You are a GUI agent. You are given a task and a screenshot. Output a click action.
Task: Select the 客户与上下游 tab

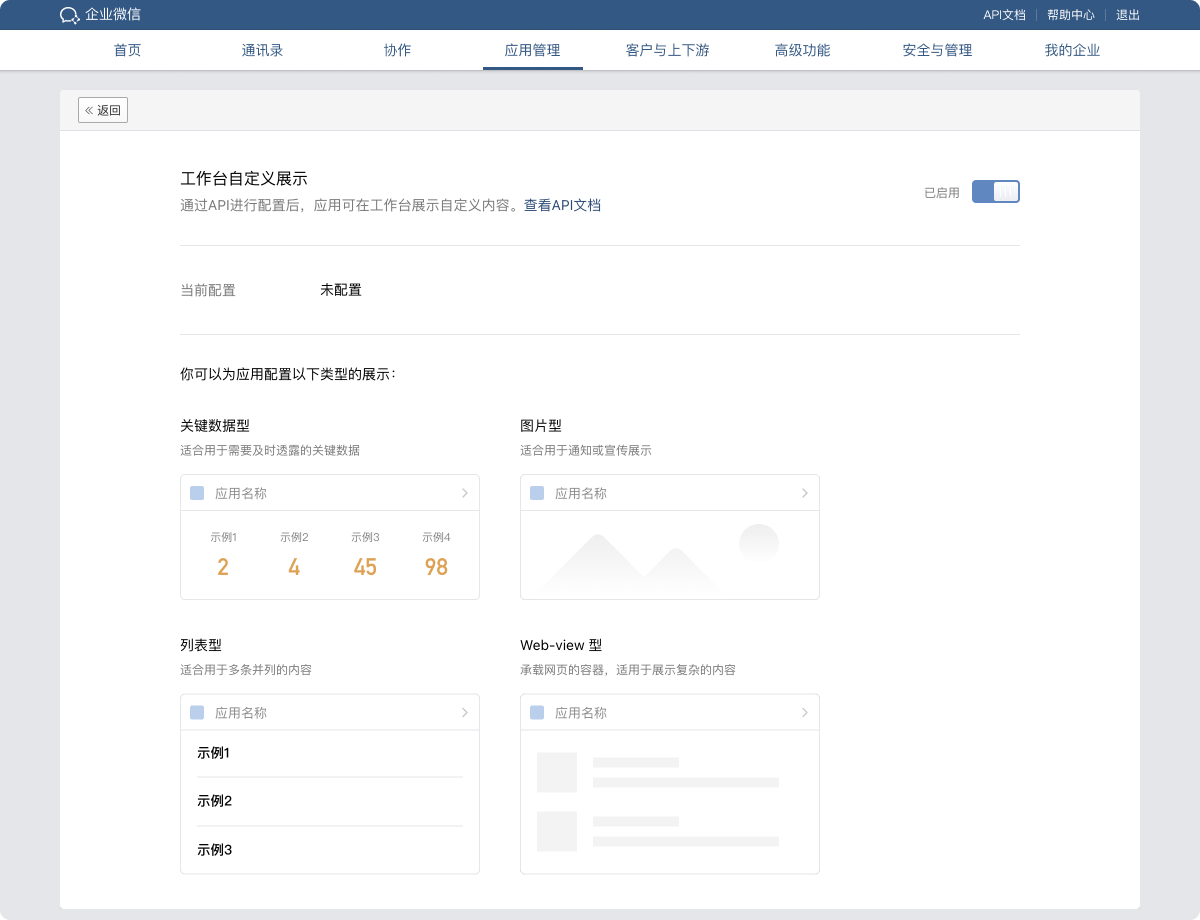click(x=668, y=49)
